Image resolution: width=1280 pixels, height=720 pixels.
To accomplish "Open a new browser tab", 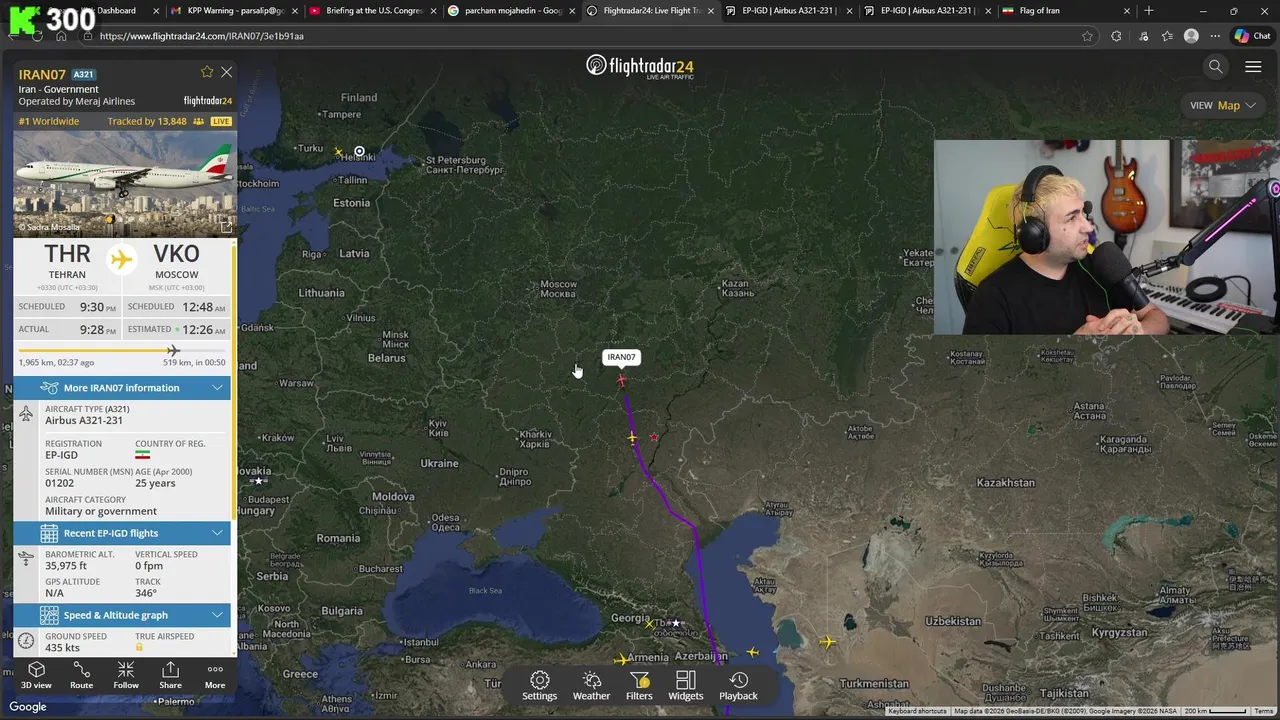I will pos(1149,11).
